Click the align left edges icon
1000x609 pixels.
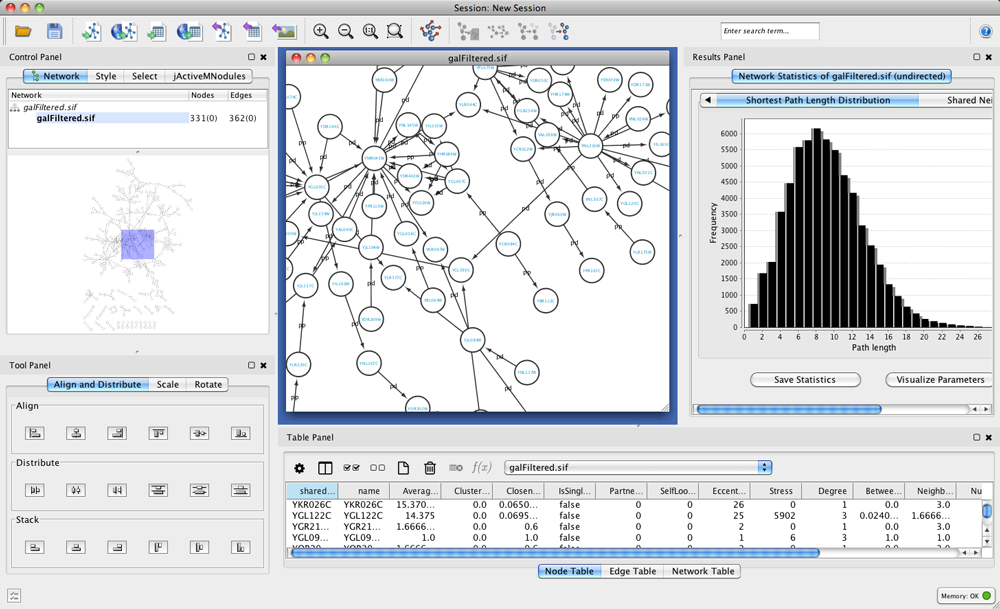35,433
